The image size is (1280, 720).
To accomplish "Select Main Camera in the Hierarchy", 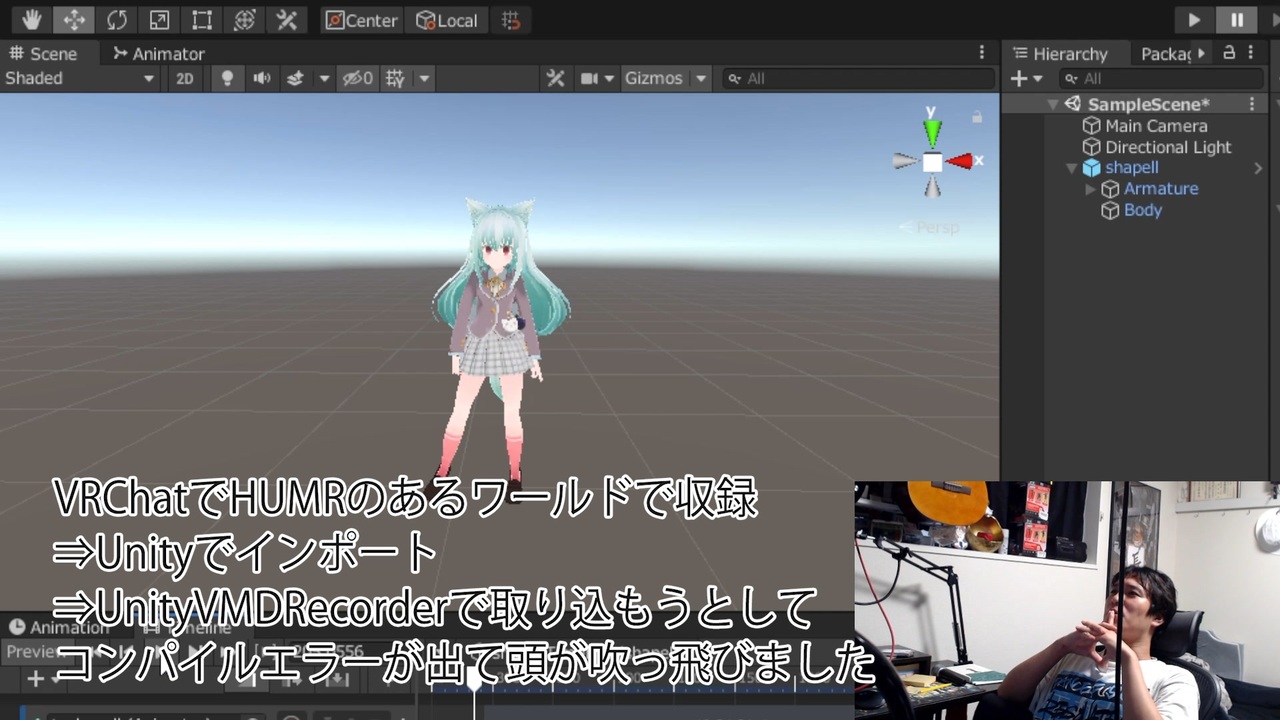I will [x=1156, y=126].
